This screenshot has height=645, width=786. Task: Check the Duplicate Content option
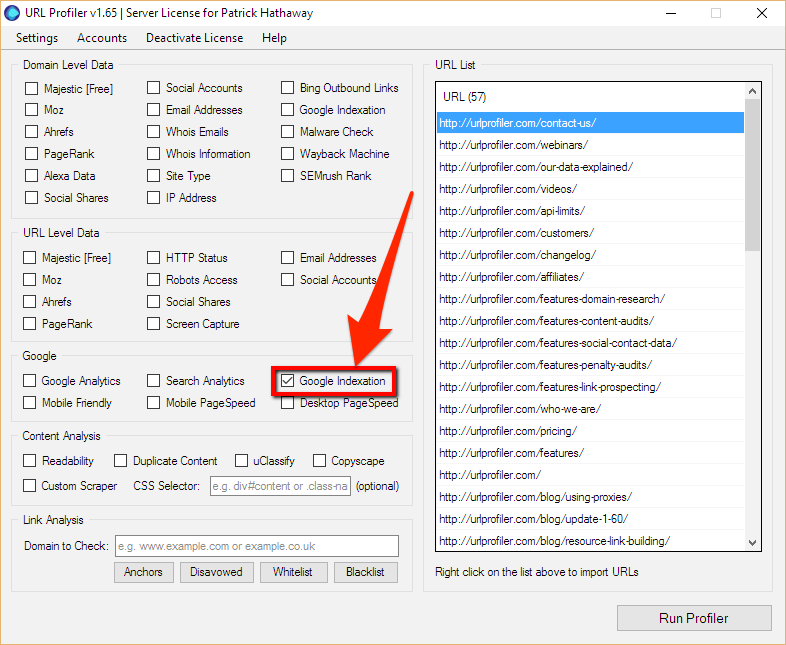click(x=121, y=461)
